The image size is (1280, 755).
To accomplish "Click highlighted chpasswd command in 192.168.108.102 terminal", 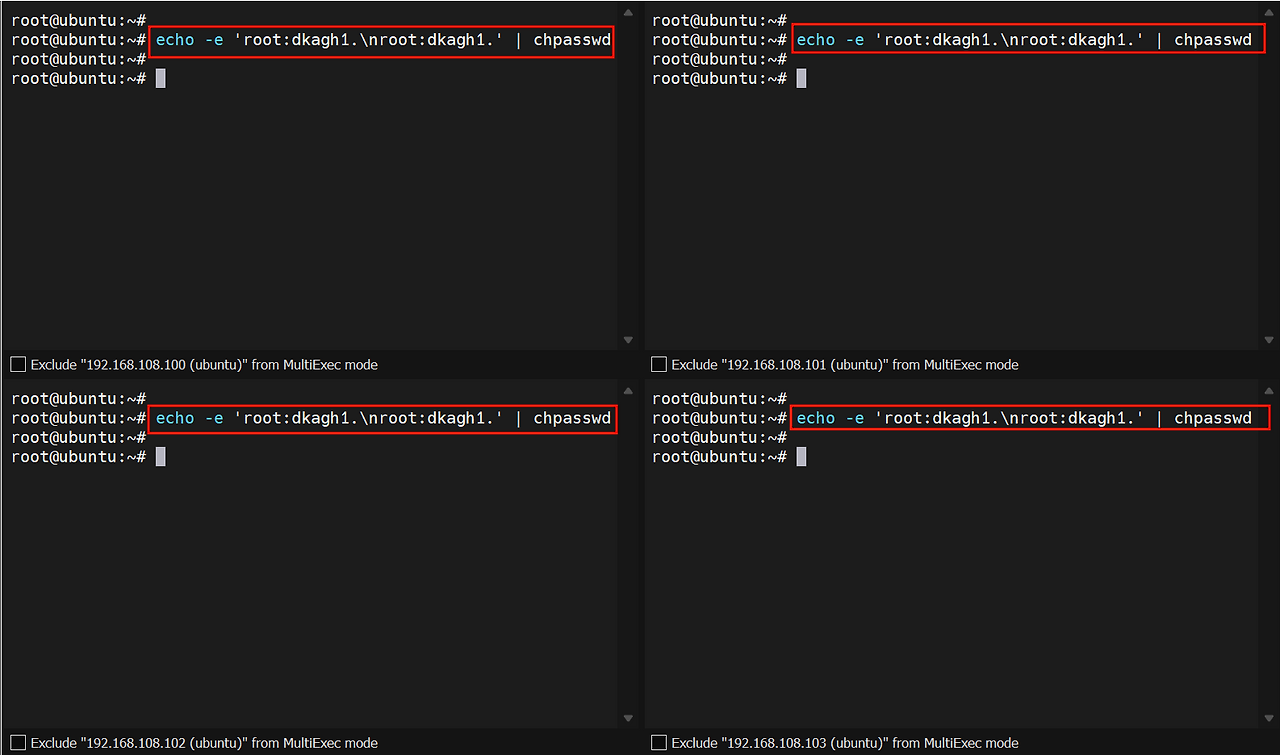I will [382, 419].
